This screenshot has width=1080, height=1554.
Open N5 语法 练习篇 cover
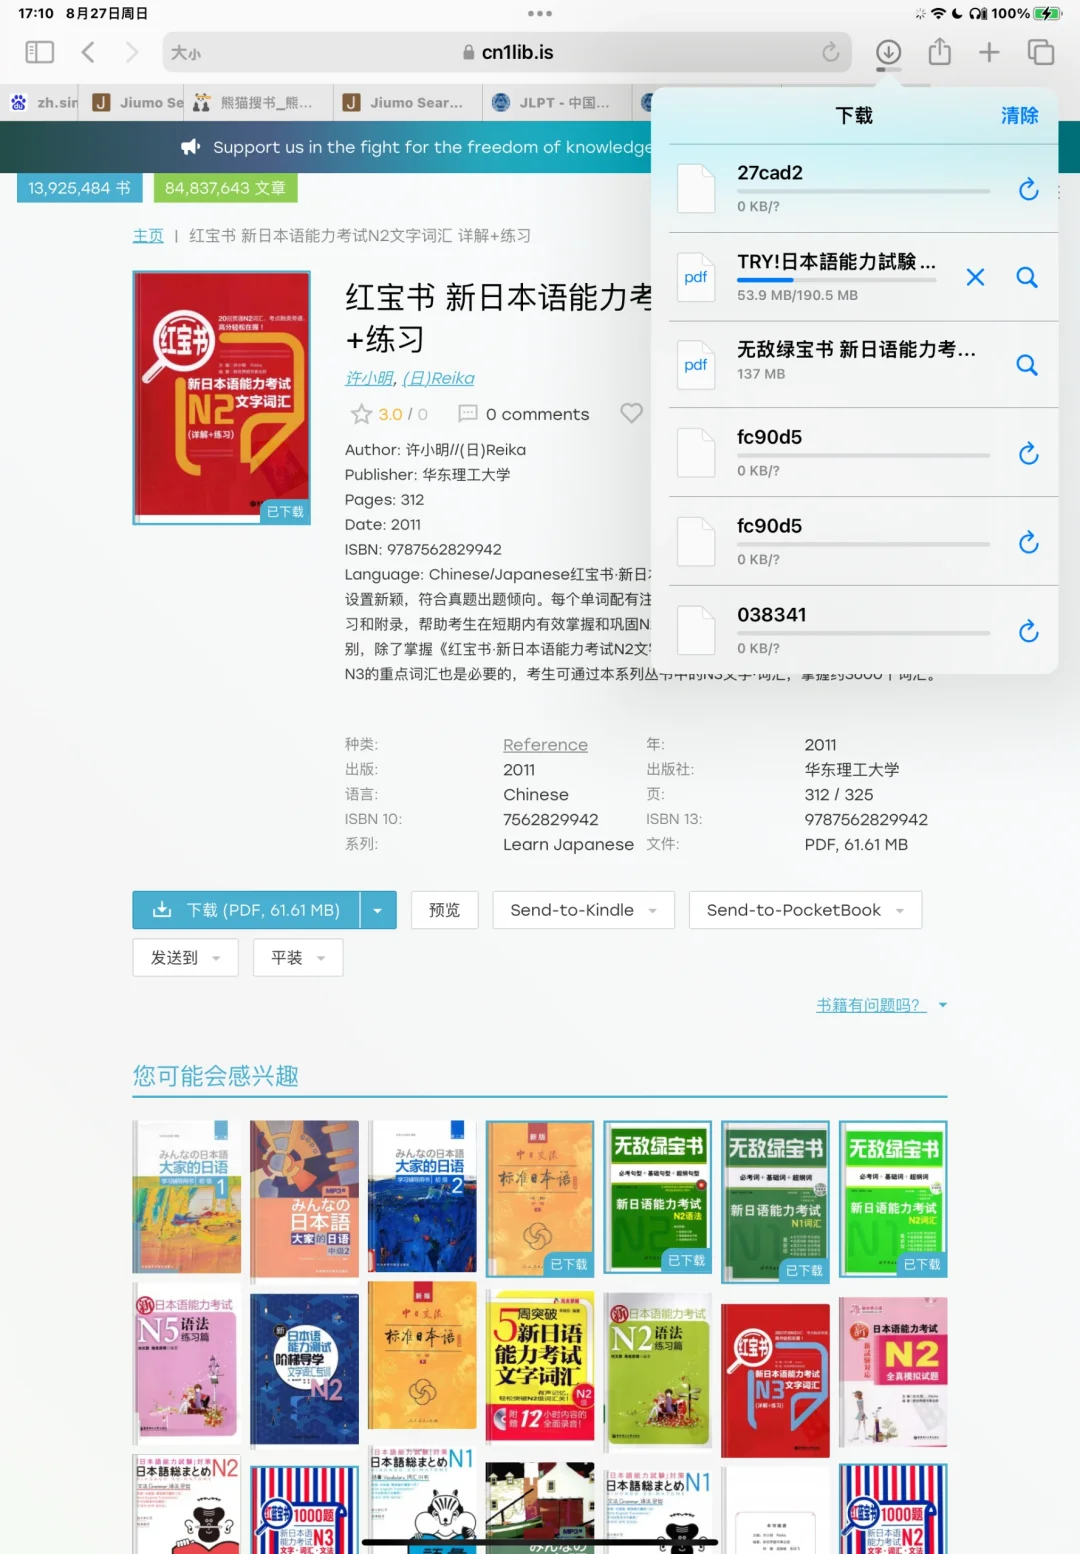(x=187, y=1364)
